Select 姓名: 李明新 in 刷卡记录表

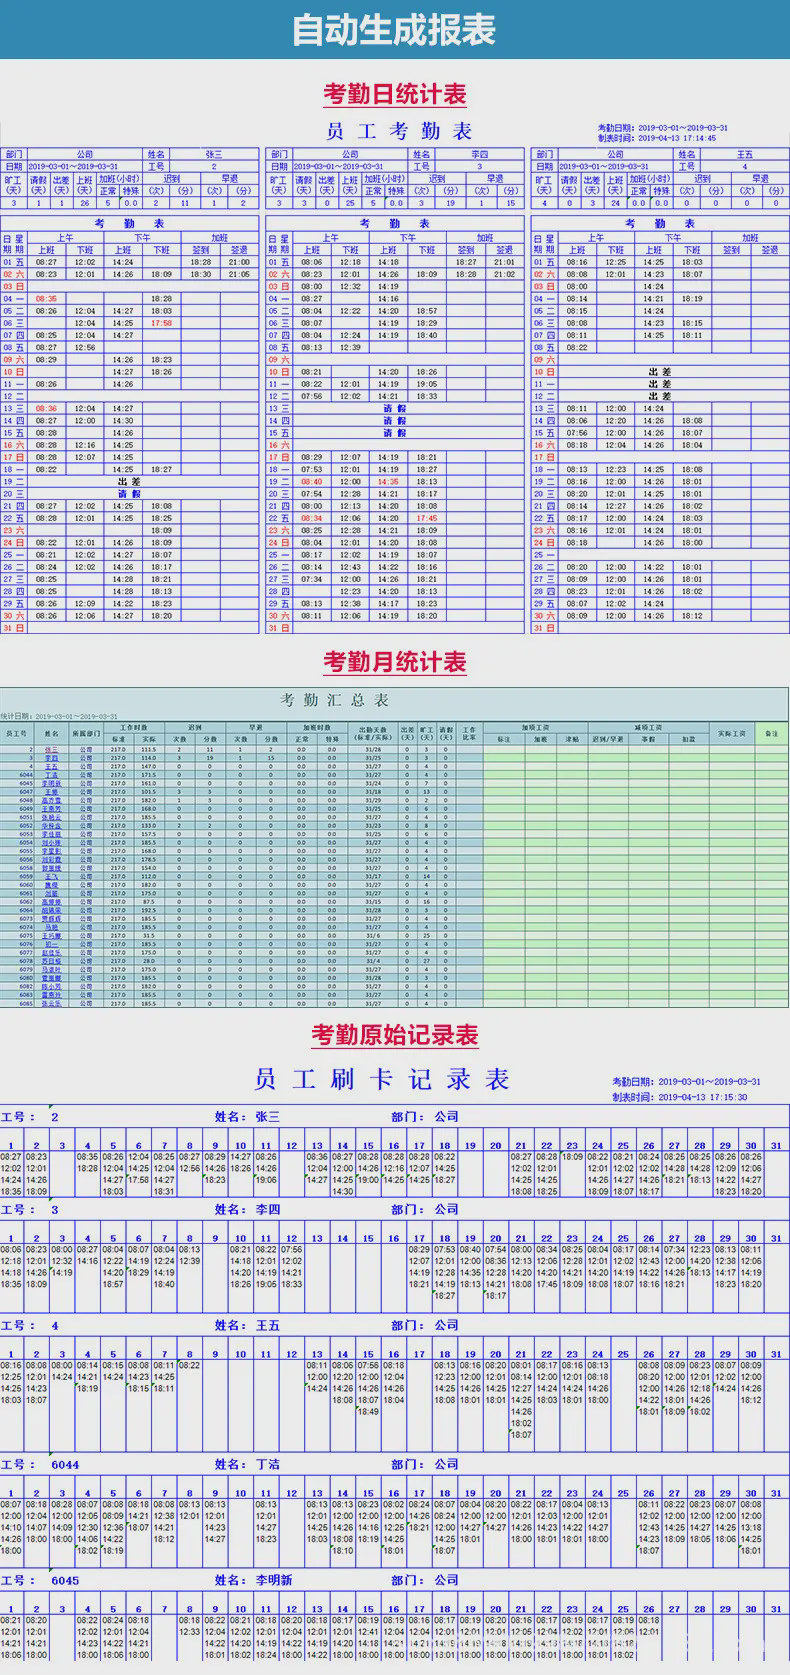(x=253, y=1581)
